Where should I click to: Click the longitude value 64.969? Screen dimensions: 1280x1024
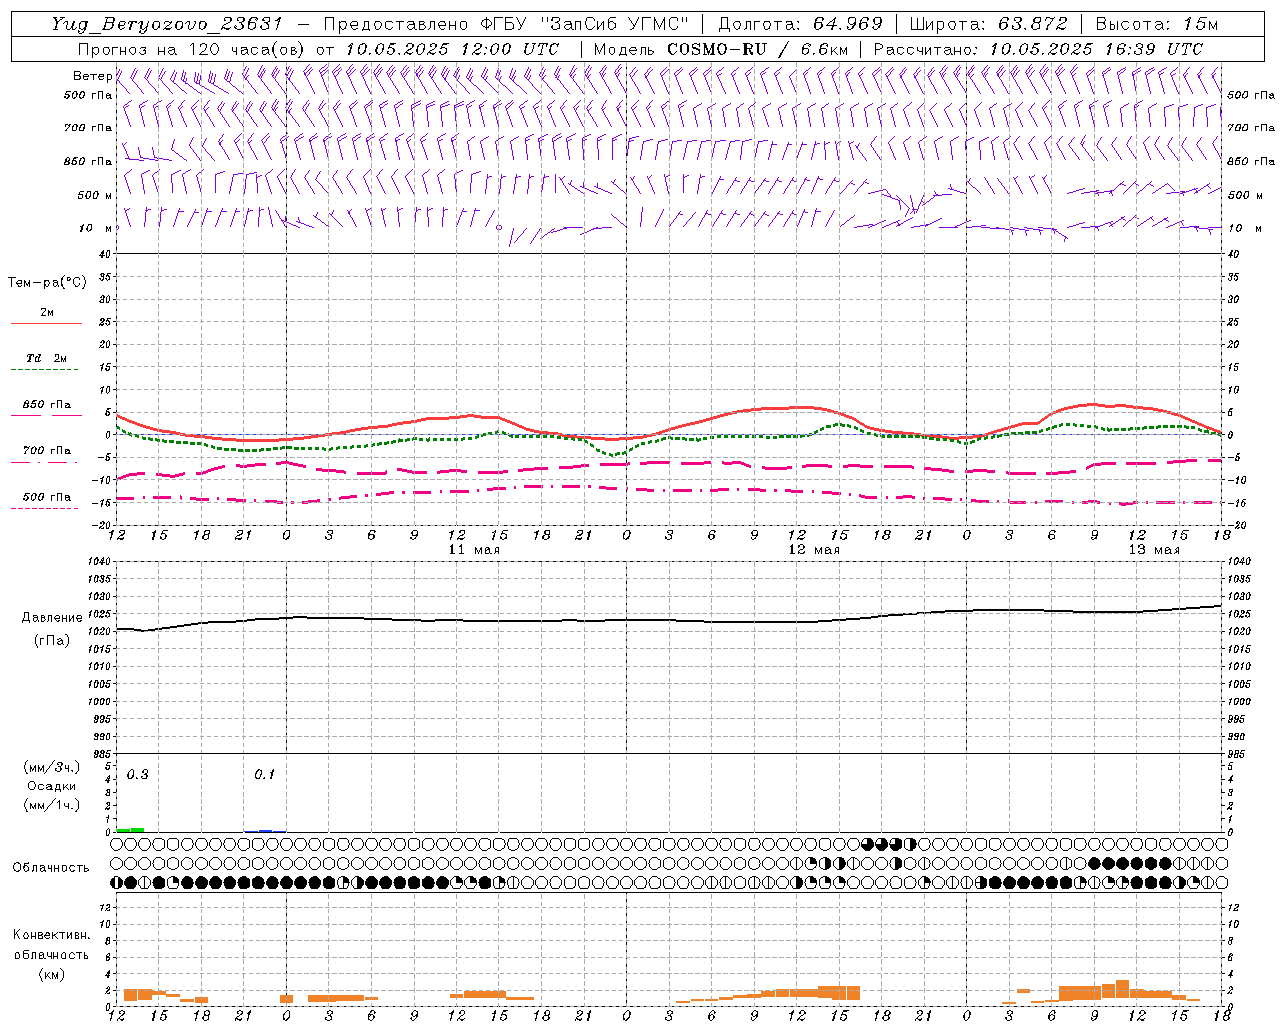coord(847,24)
